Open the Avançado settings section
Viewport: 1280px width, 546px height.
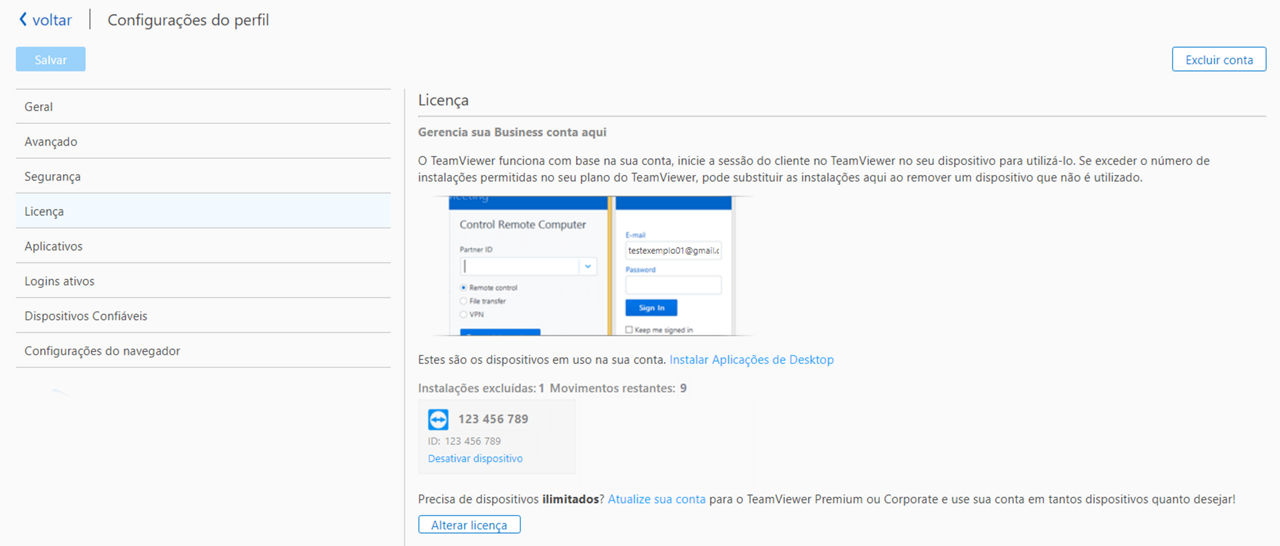pyautogui.click(x=203, y=142)
